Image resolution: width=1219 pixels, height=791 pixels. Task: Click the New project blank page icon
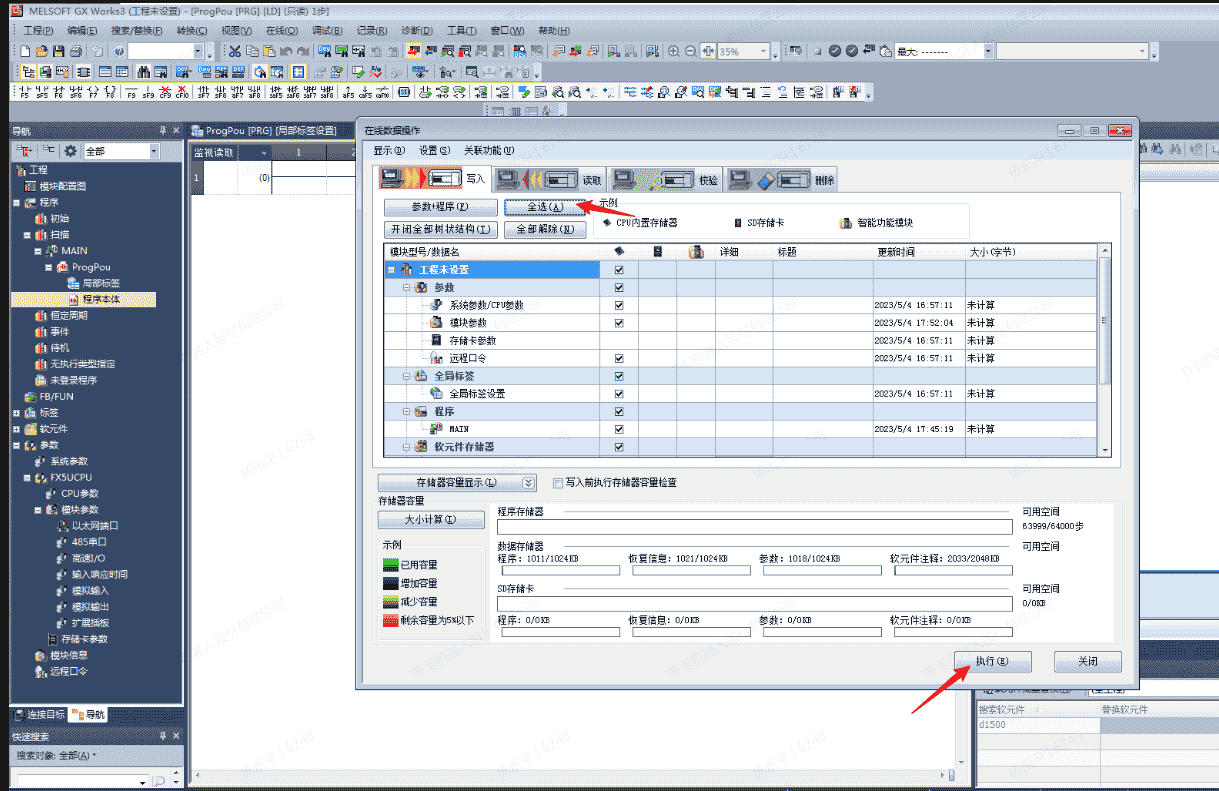click(26, 51)
